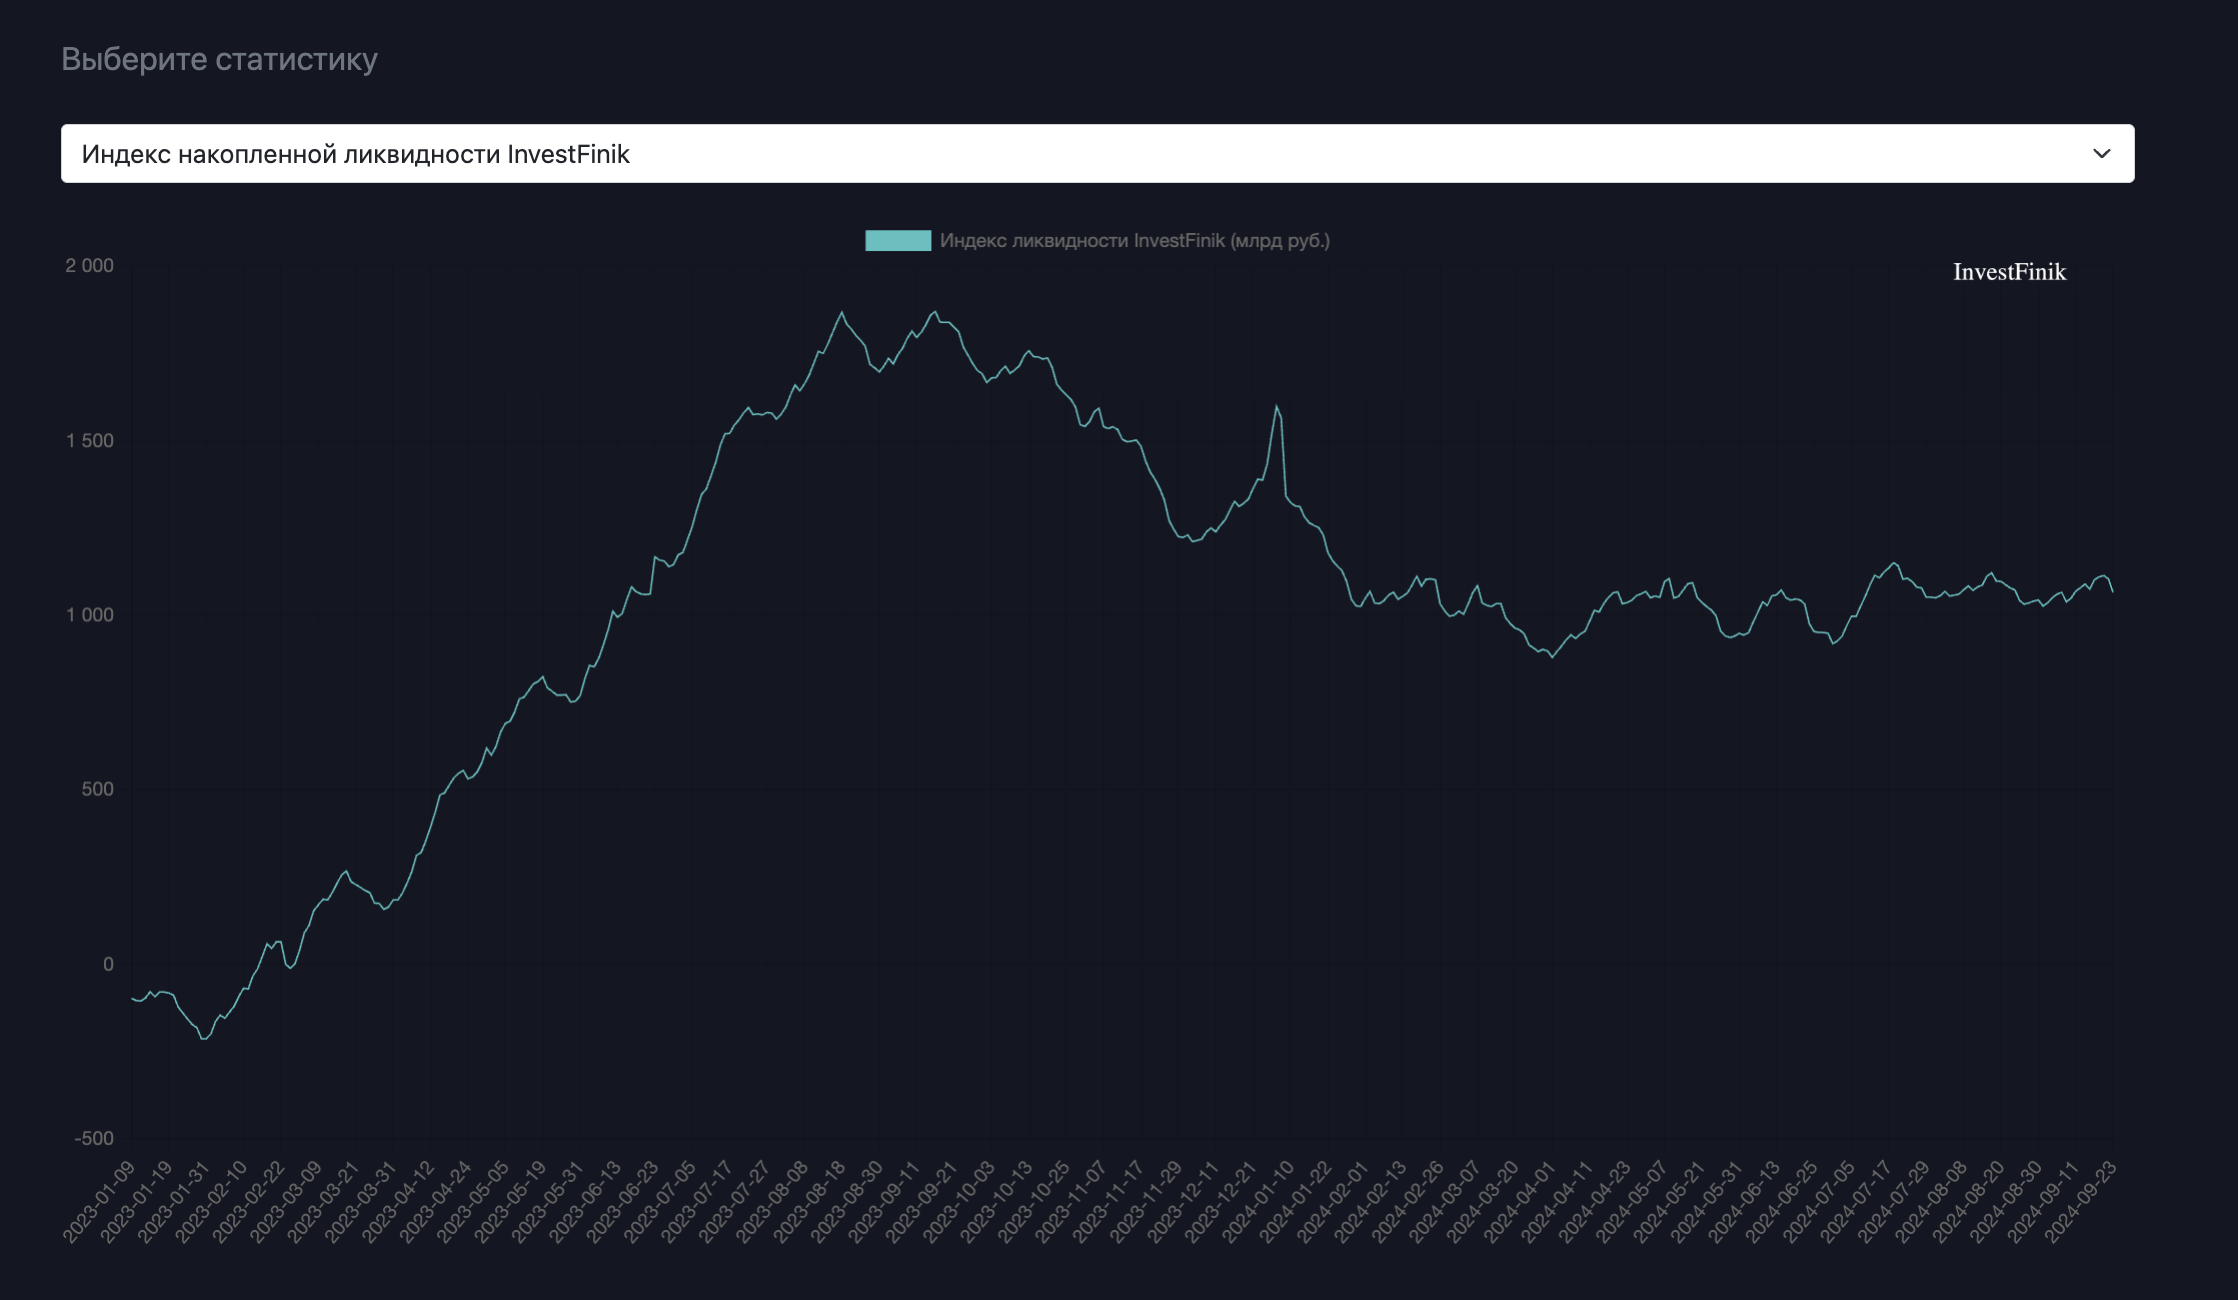Click the 1 500 y-axis label
The height and width of the screenshot is (1300, 2238).
[90, 440]
